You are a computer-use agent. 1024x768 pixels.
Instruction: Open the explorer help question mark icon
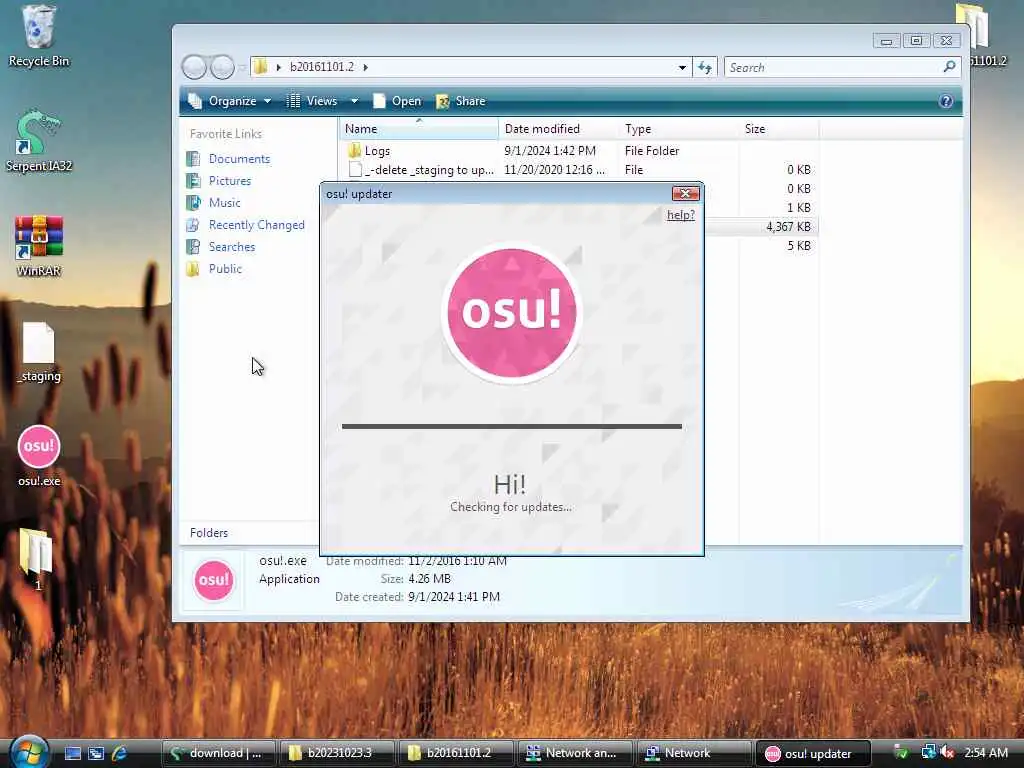[x=946, y=101]
